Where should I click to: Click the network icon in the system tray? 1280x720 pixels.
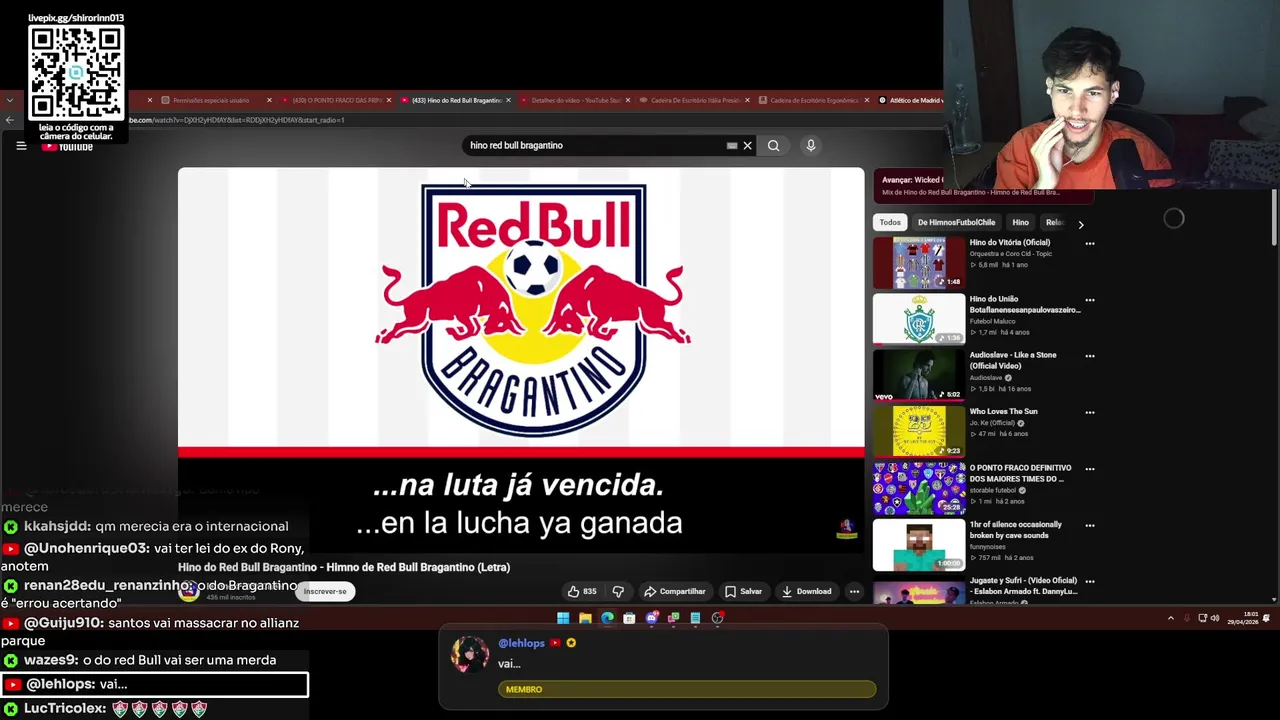[1202, 618]
